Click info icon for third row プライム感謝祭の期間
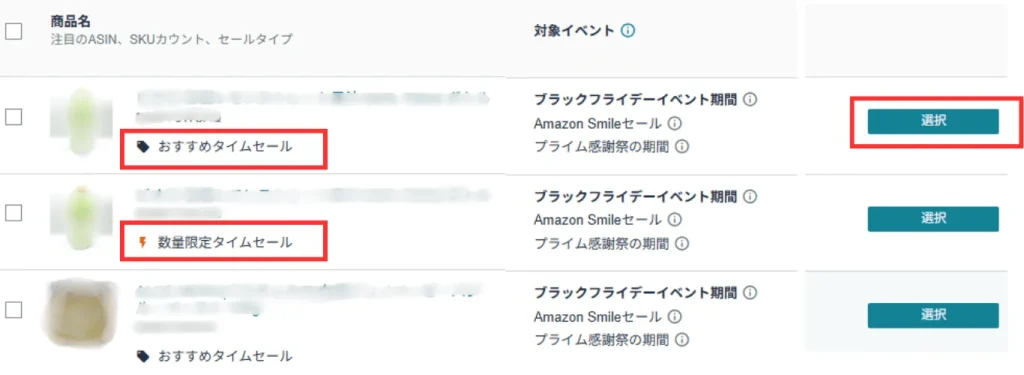Image resolution: width=1024 pixels, height=375 pixels. tap(682, 340)
